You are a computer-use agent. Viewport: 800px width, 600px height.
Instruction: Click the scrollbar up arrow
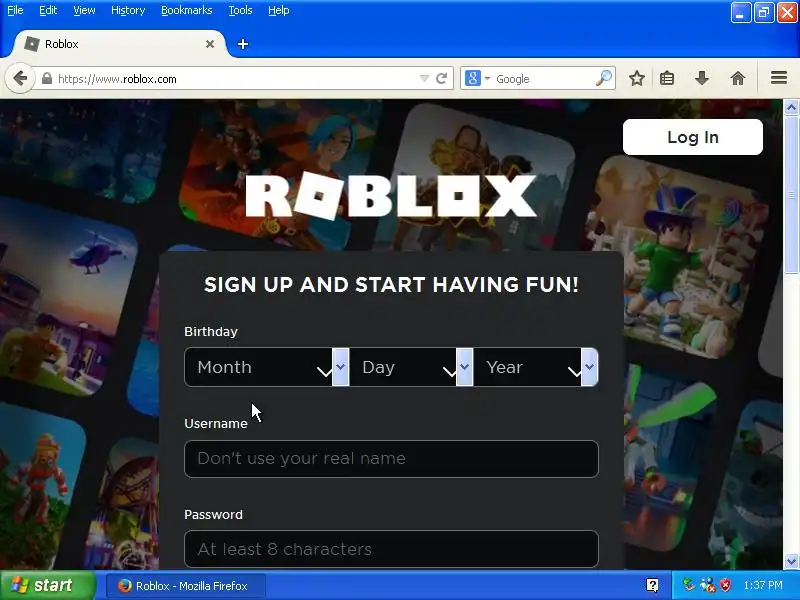[x=791, y=107]
